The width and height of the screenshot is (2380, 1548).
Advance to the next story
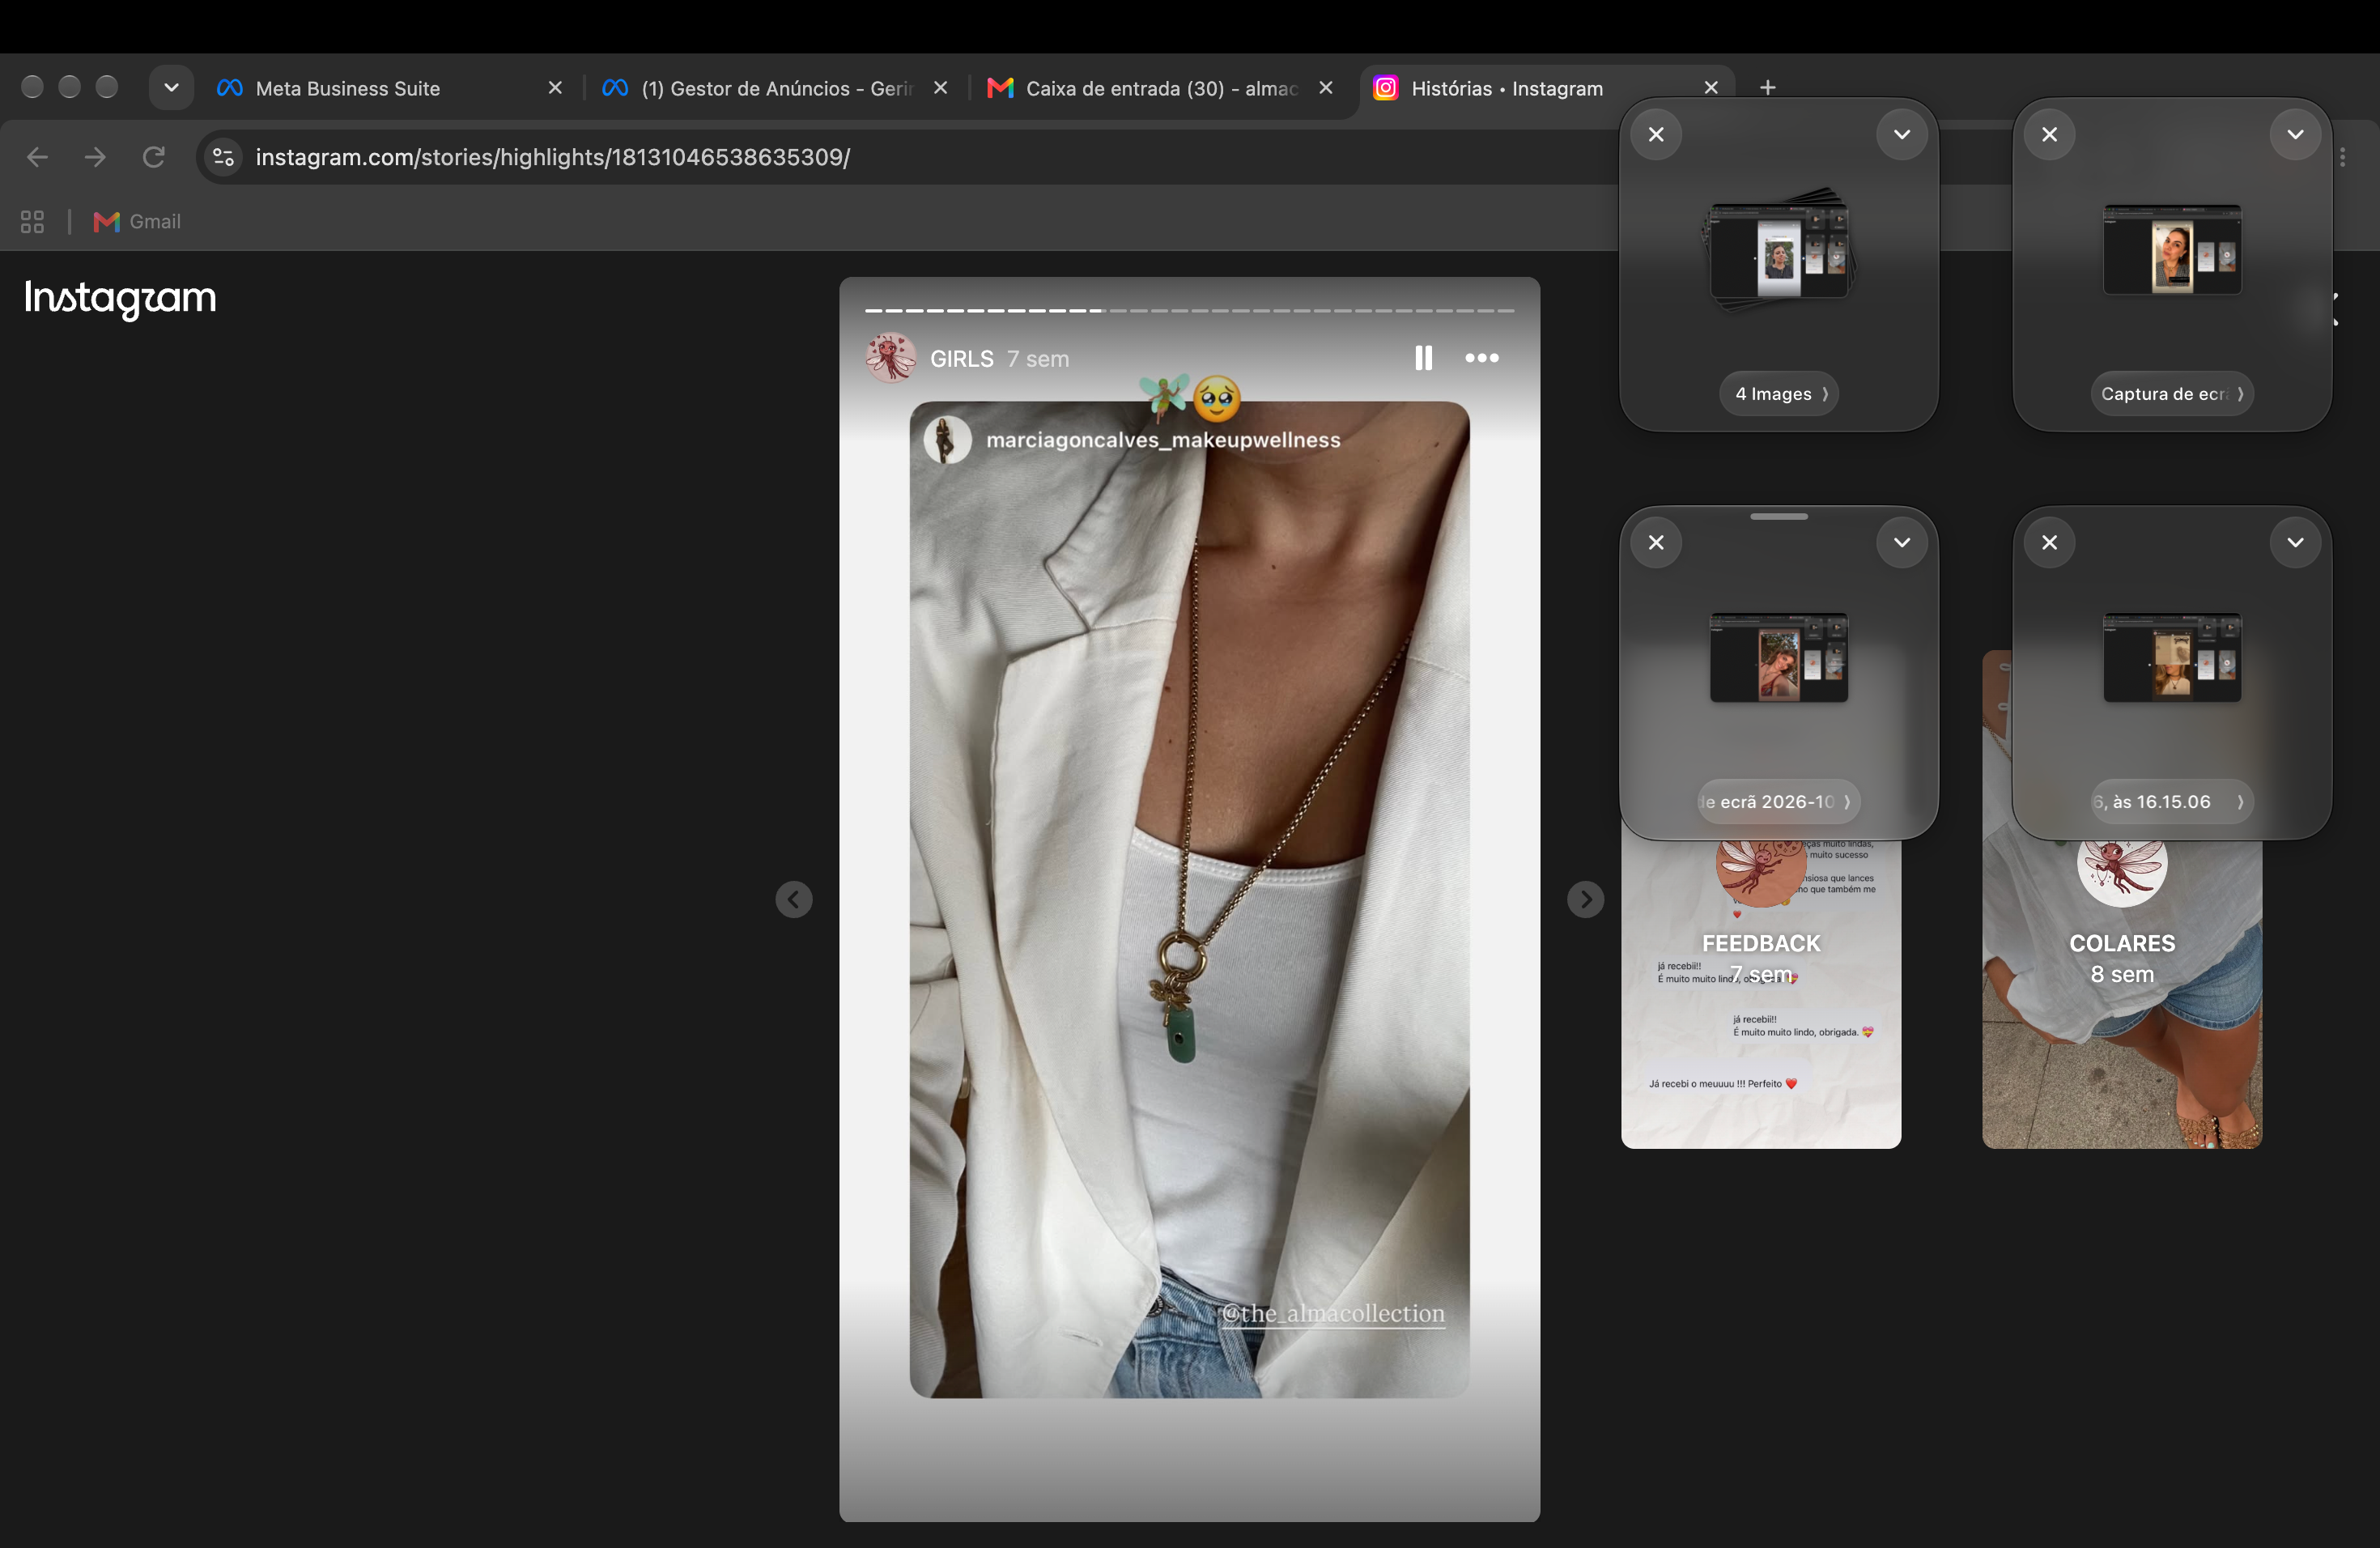point(1585,899)
